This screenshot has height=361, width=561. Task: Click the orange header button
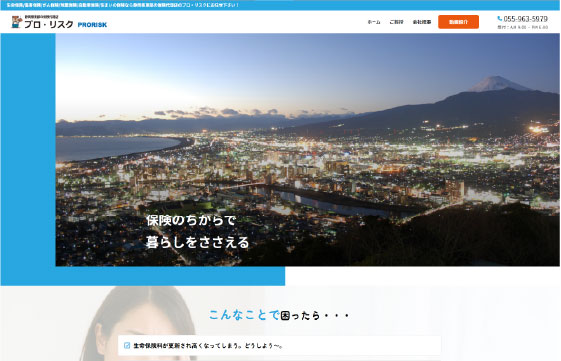tap(458, 22)
